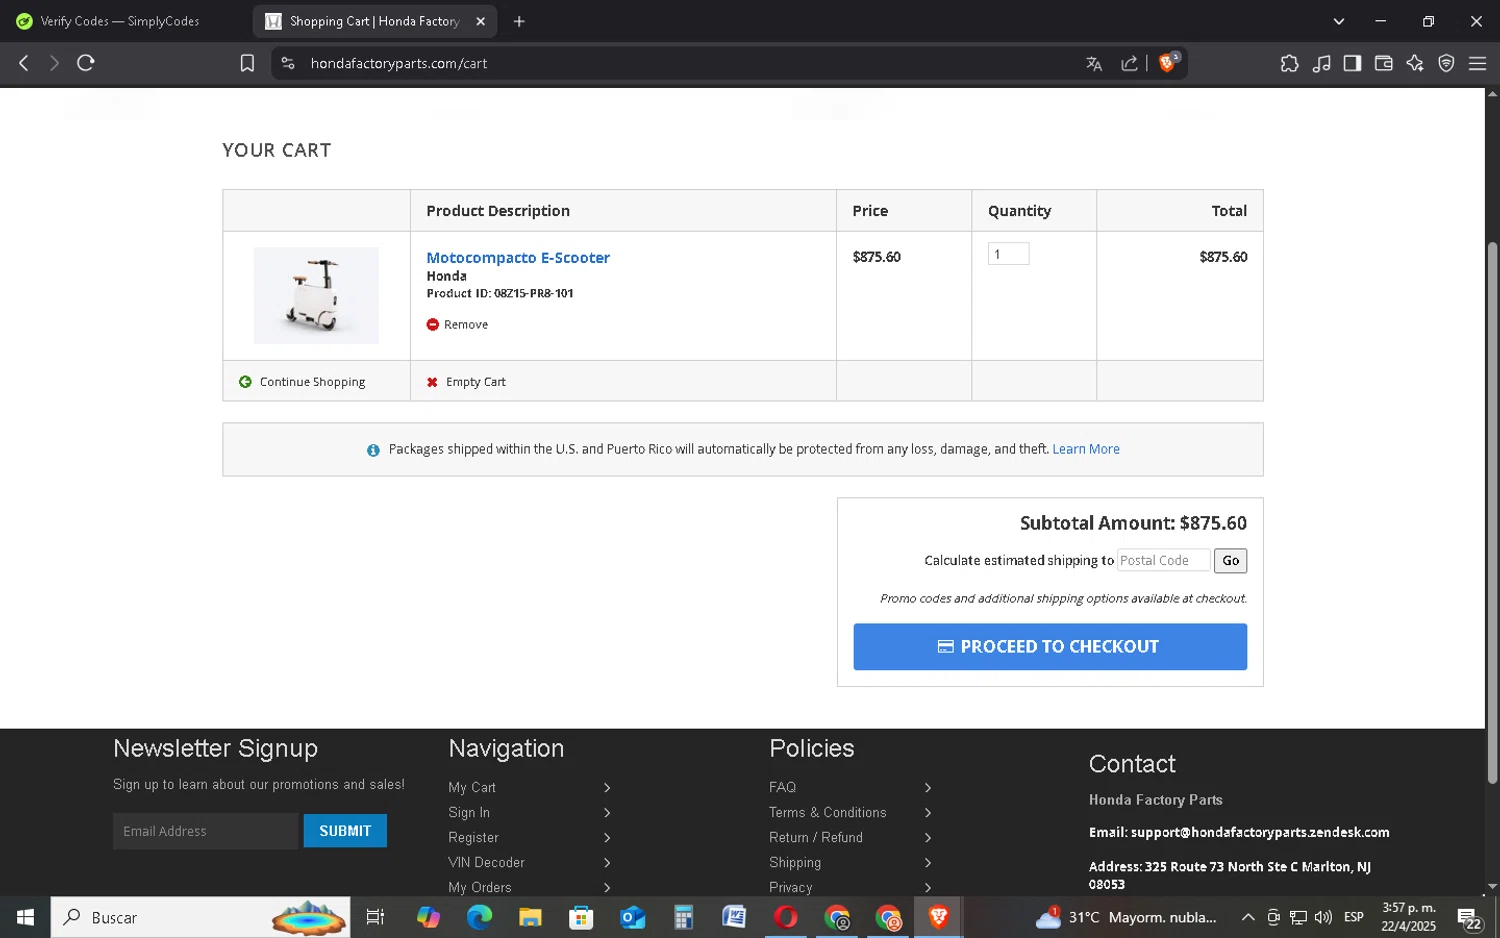Open File Explorer from the taskbar
This screenshot has height=938, width=1500.
pyautogui.click(x=530, y=917)
